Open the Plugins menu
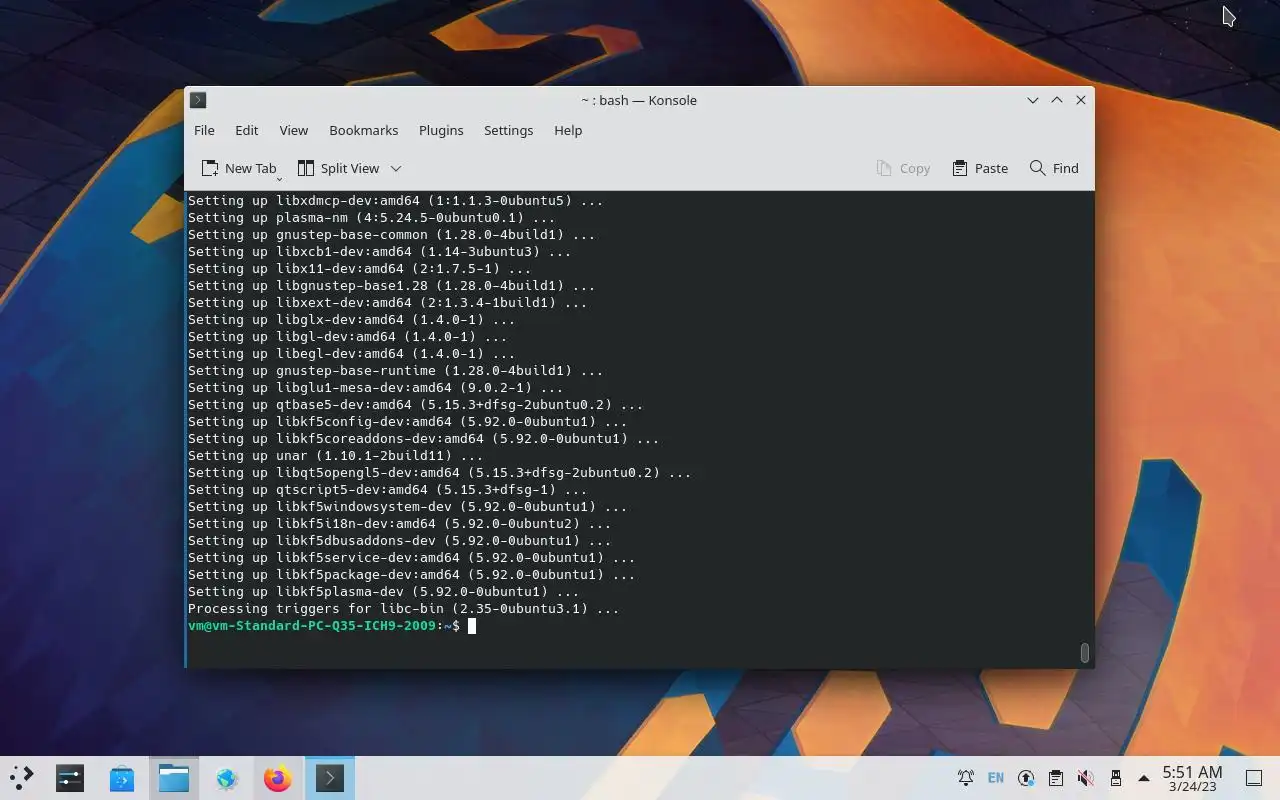The width and height of the screenshot is (1280, 800). (x=441, y=130)
